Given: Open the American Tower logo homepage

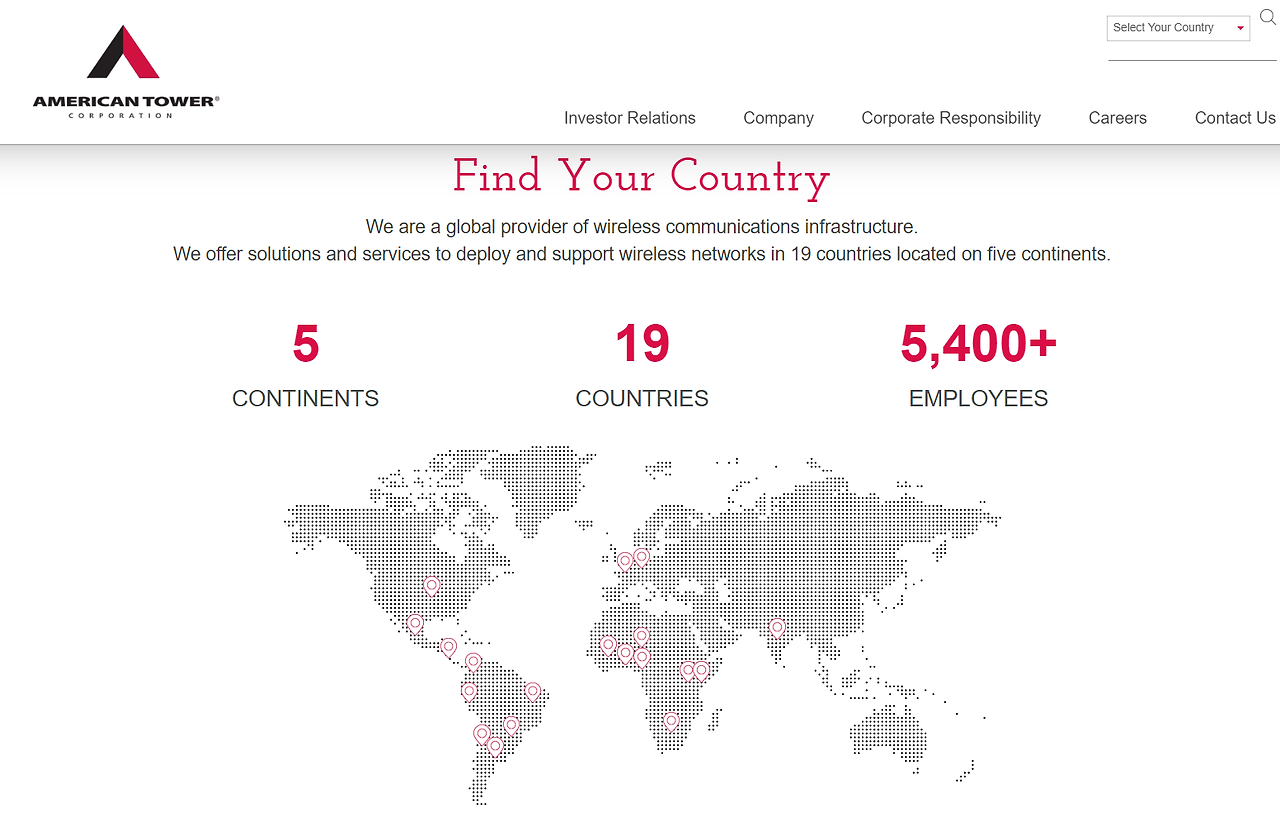Looking at the screenshot, I should [x=126, y=72].
